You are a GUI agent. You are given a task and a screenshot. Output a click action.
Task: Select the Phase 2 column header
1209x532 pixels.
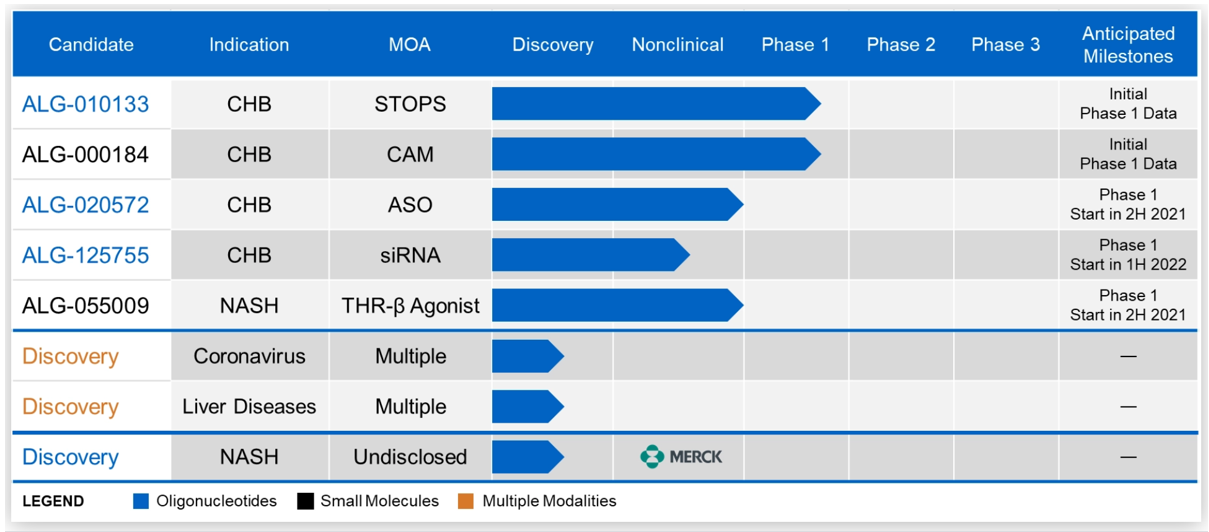click(901, 45)
